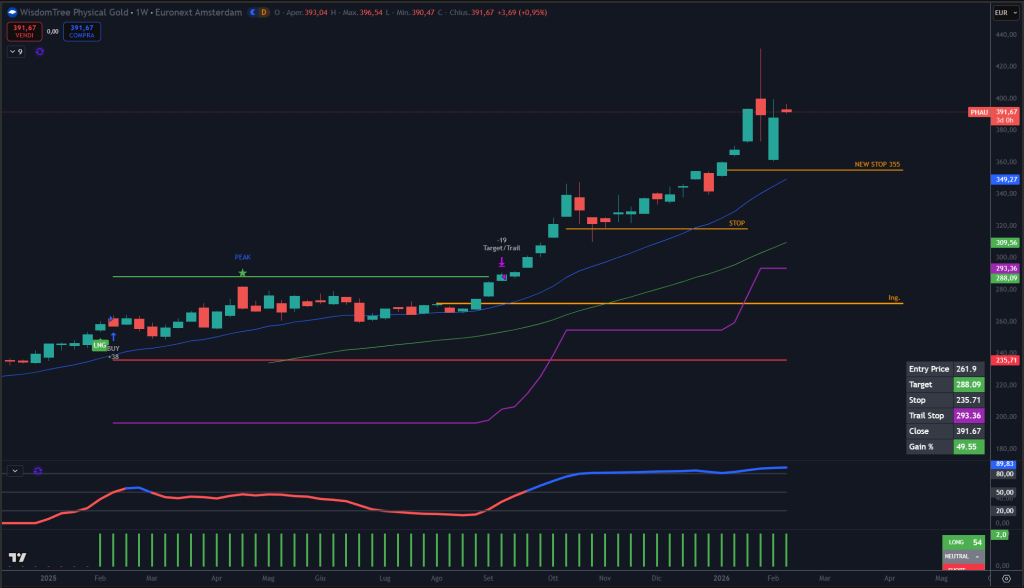
Task: Toggle the orange D change-mode icon
Action: point(264,13)
